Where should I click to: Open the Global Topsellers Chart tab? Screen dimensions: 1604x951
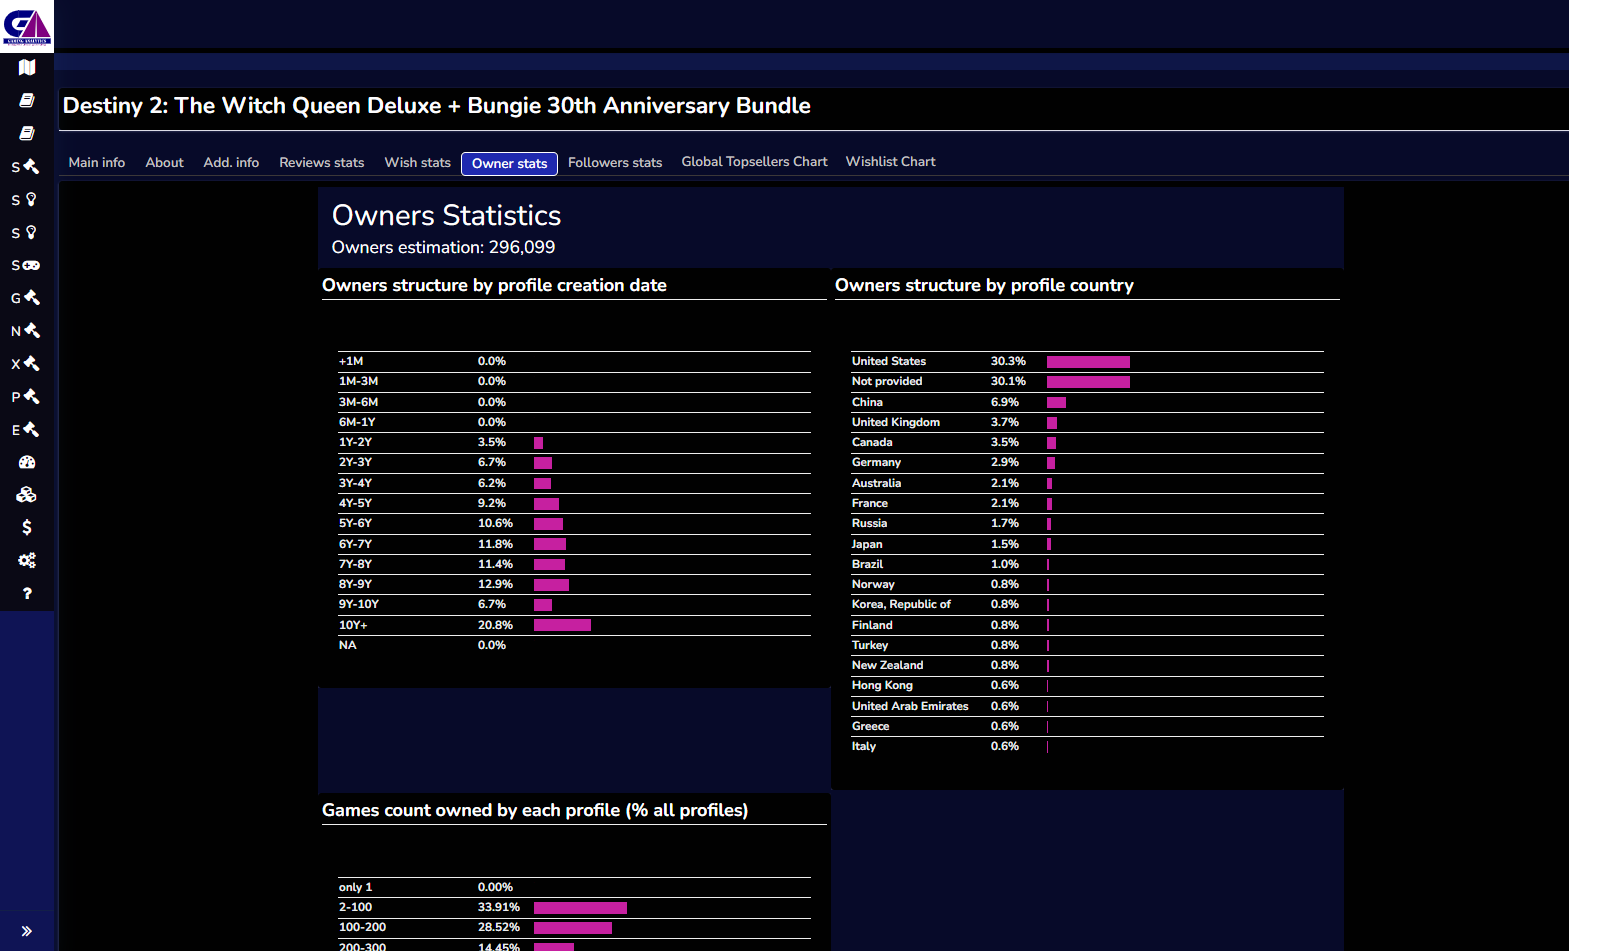click(x=754, y=162)
